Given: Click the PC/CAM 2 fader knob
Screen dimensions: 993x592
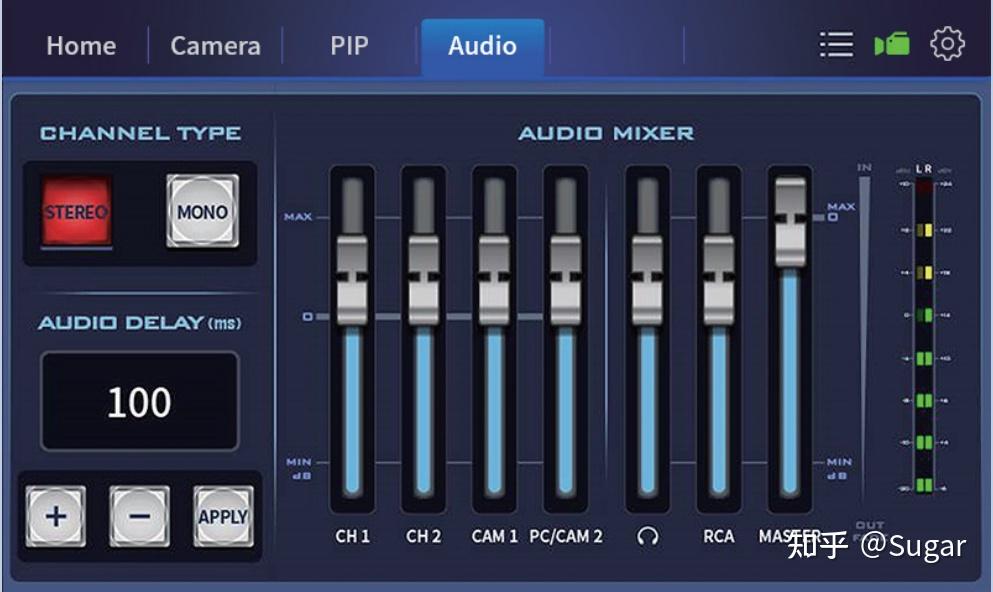Looking at the screenshot, I should pos(566,280).
